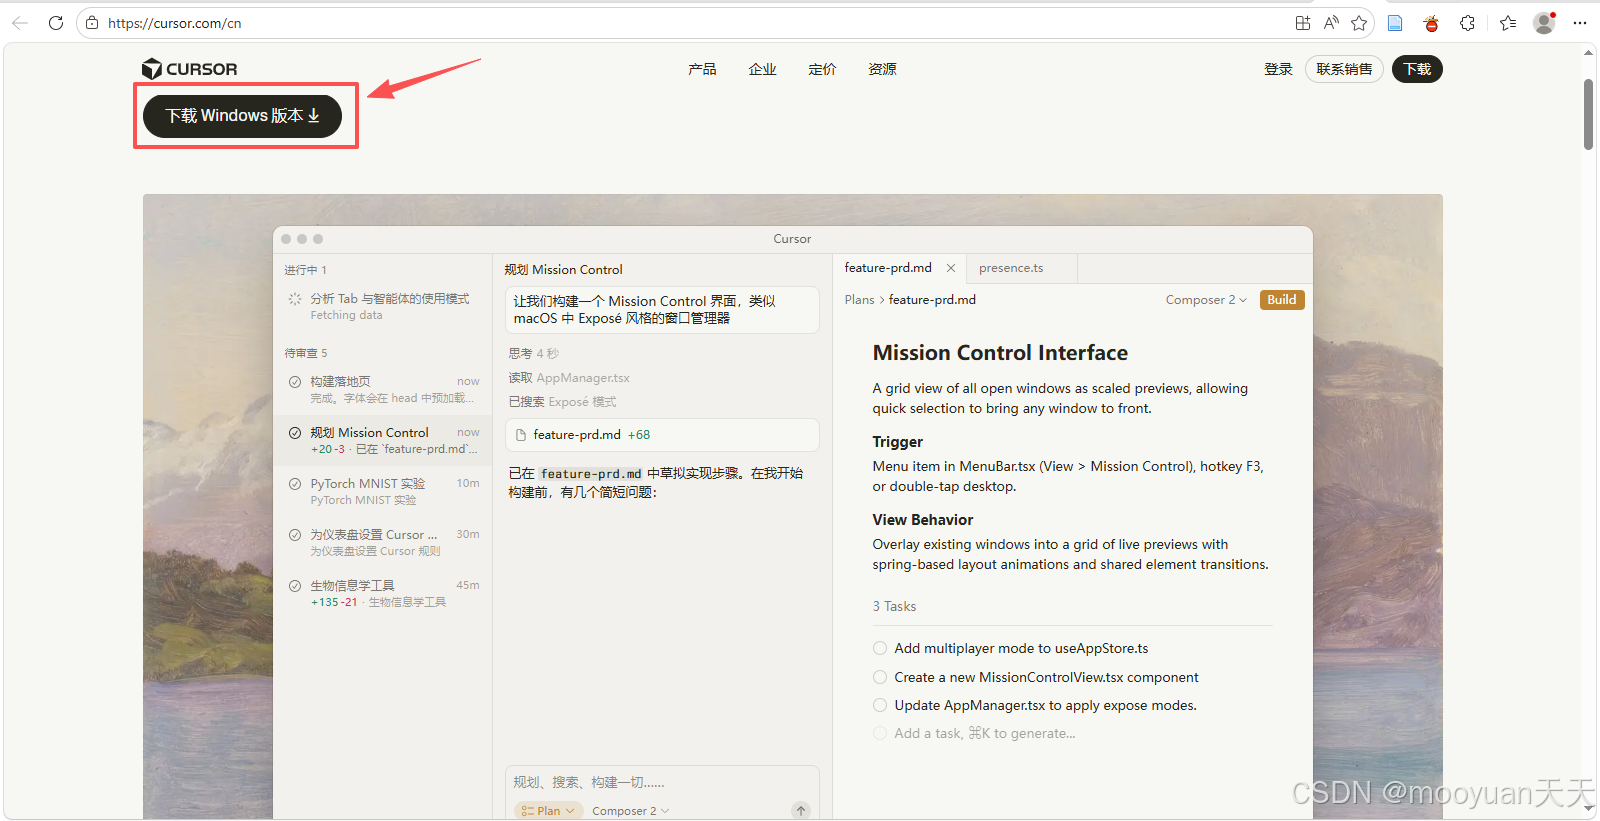Click the 下载 Windows 版本 download button
Viewport: 1600px width, 821px height.
click(242, 116)
